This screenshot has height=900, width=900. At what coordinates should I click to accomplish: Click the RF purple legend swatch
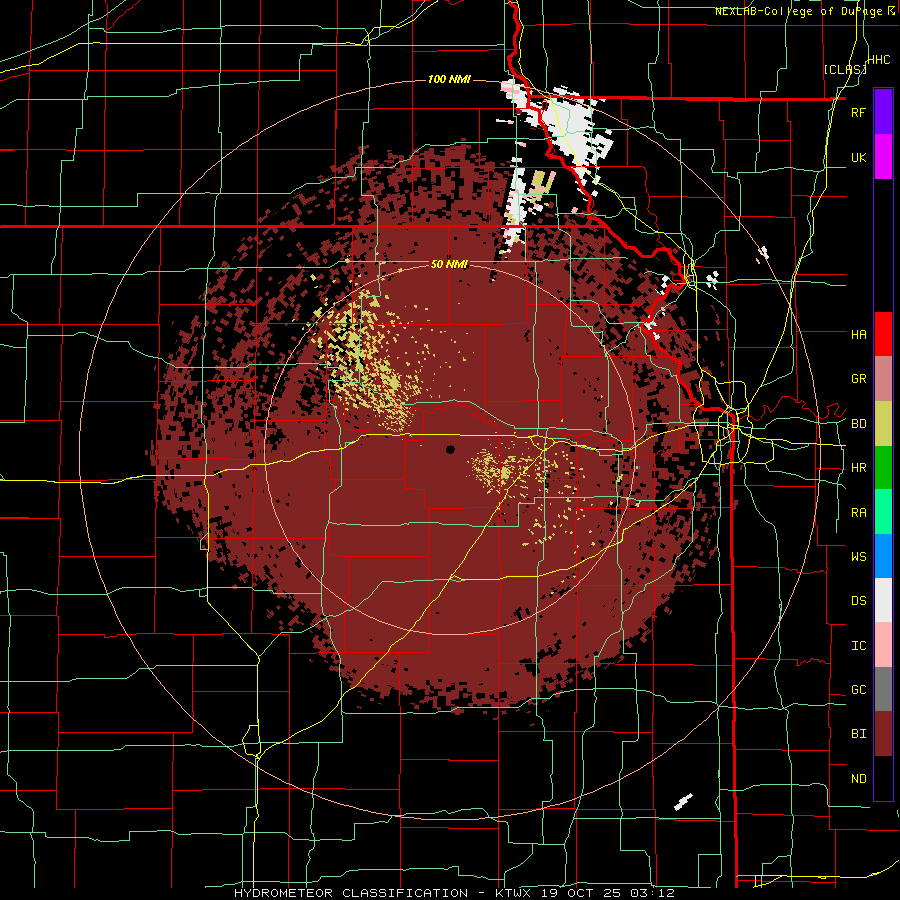coord(883,112)
